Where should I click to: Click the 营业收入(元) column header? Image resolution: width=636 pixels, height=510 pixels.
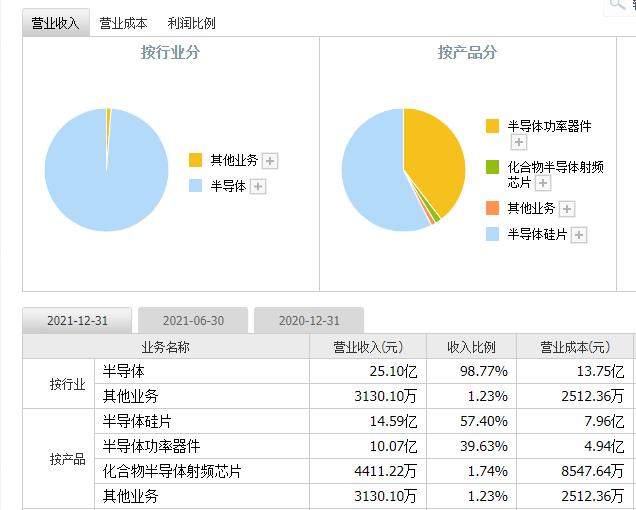(x=367, y=347)
